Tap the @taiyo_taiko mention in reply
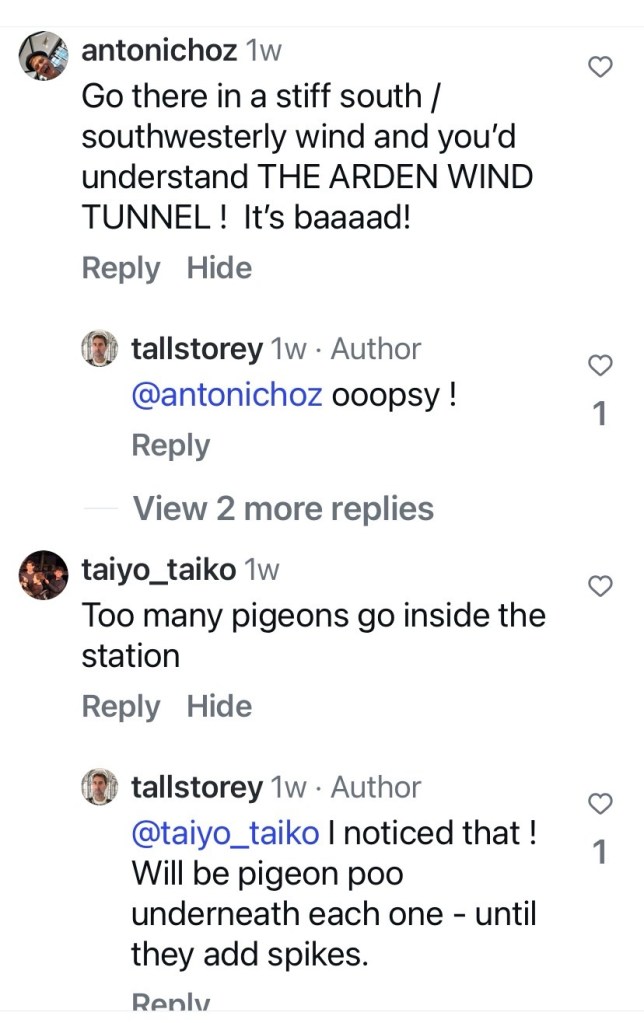 point(225,832)
